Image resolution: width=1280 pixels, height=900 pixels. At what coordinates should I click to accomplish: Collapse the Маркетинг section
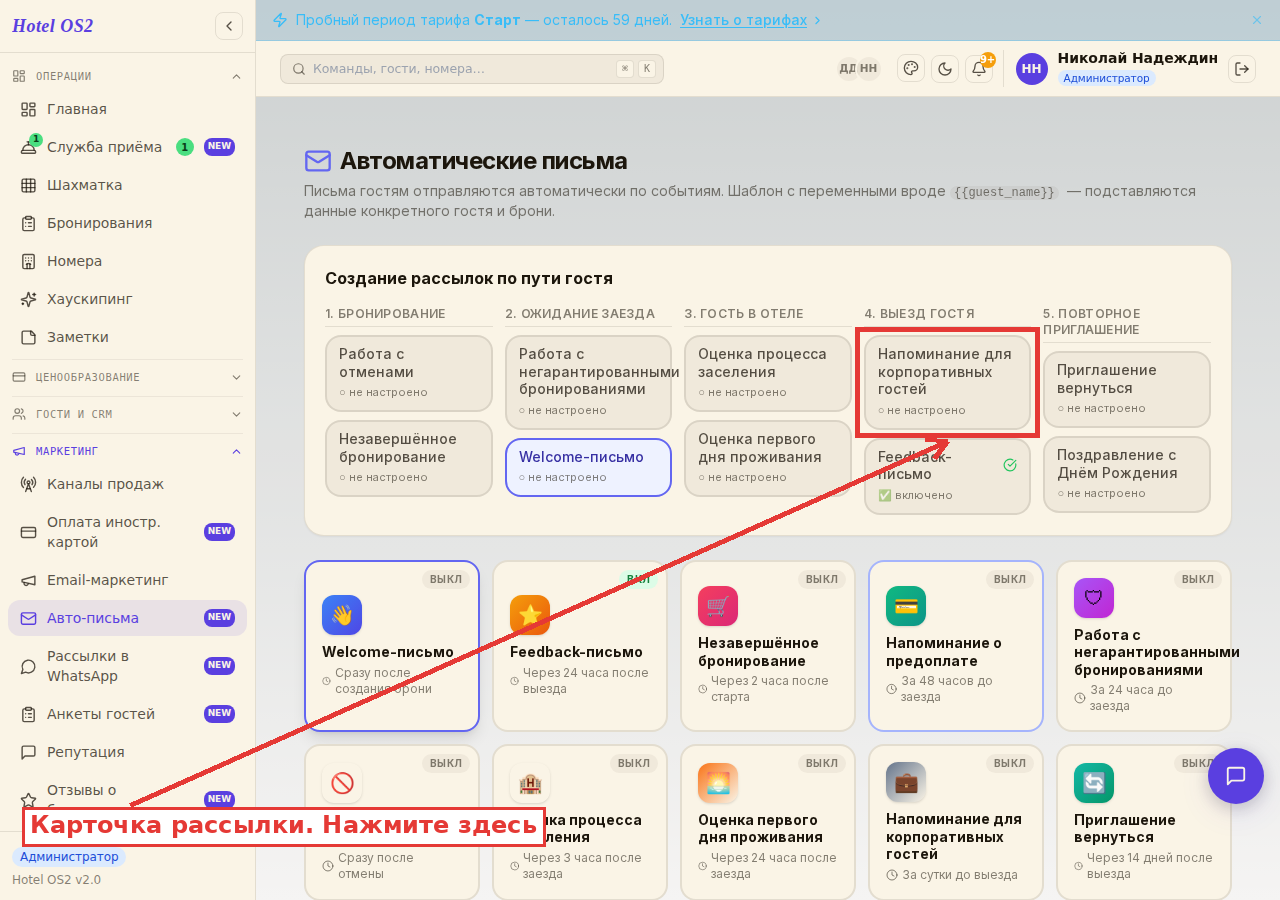(x=127, y=451)
